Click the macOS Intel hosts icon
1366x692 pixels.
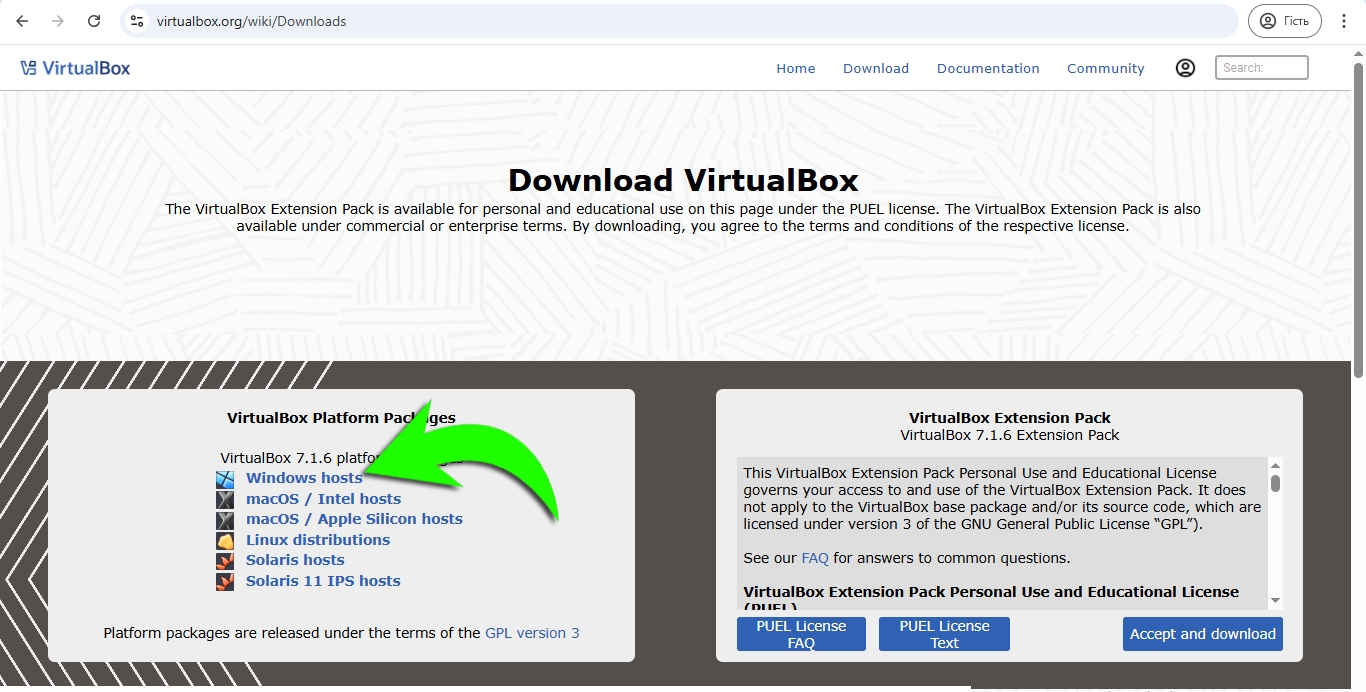point(225,499)
